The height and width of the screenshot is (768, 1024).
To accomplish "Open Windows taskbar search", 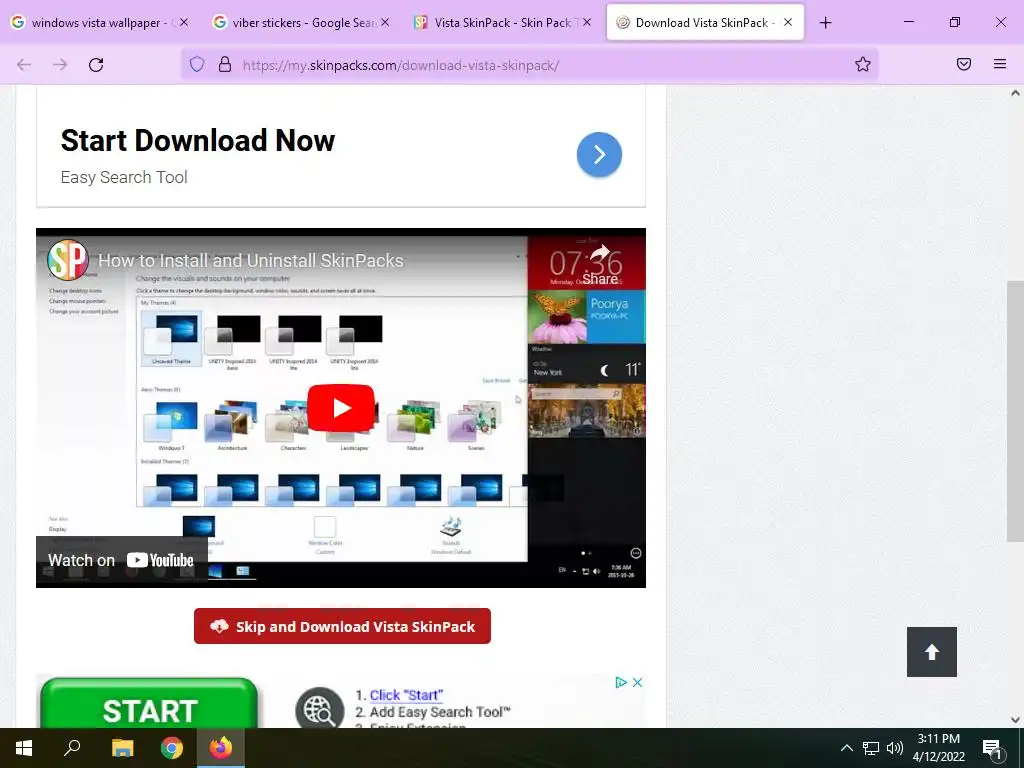I will coord(72,748).
